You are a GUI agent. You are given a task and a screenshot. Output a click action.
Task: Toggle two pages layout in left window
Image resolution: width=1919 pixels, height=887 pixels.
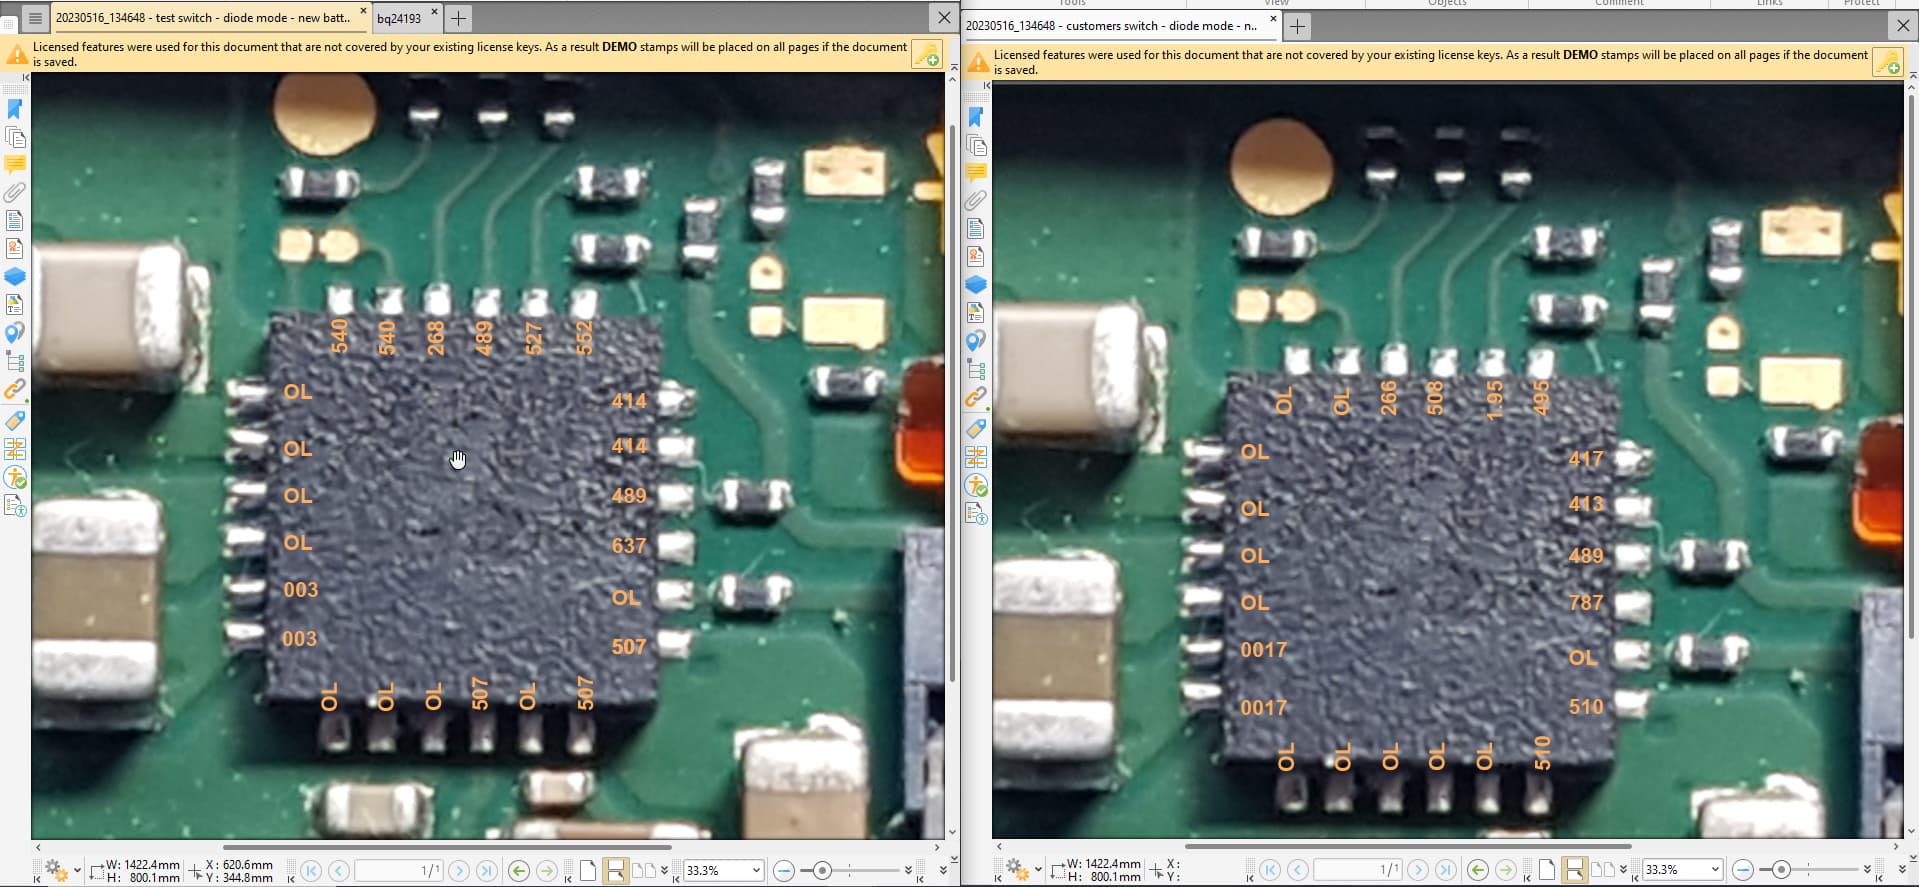coord(644,871)
